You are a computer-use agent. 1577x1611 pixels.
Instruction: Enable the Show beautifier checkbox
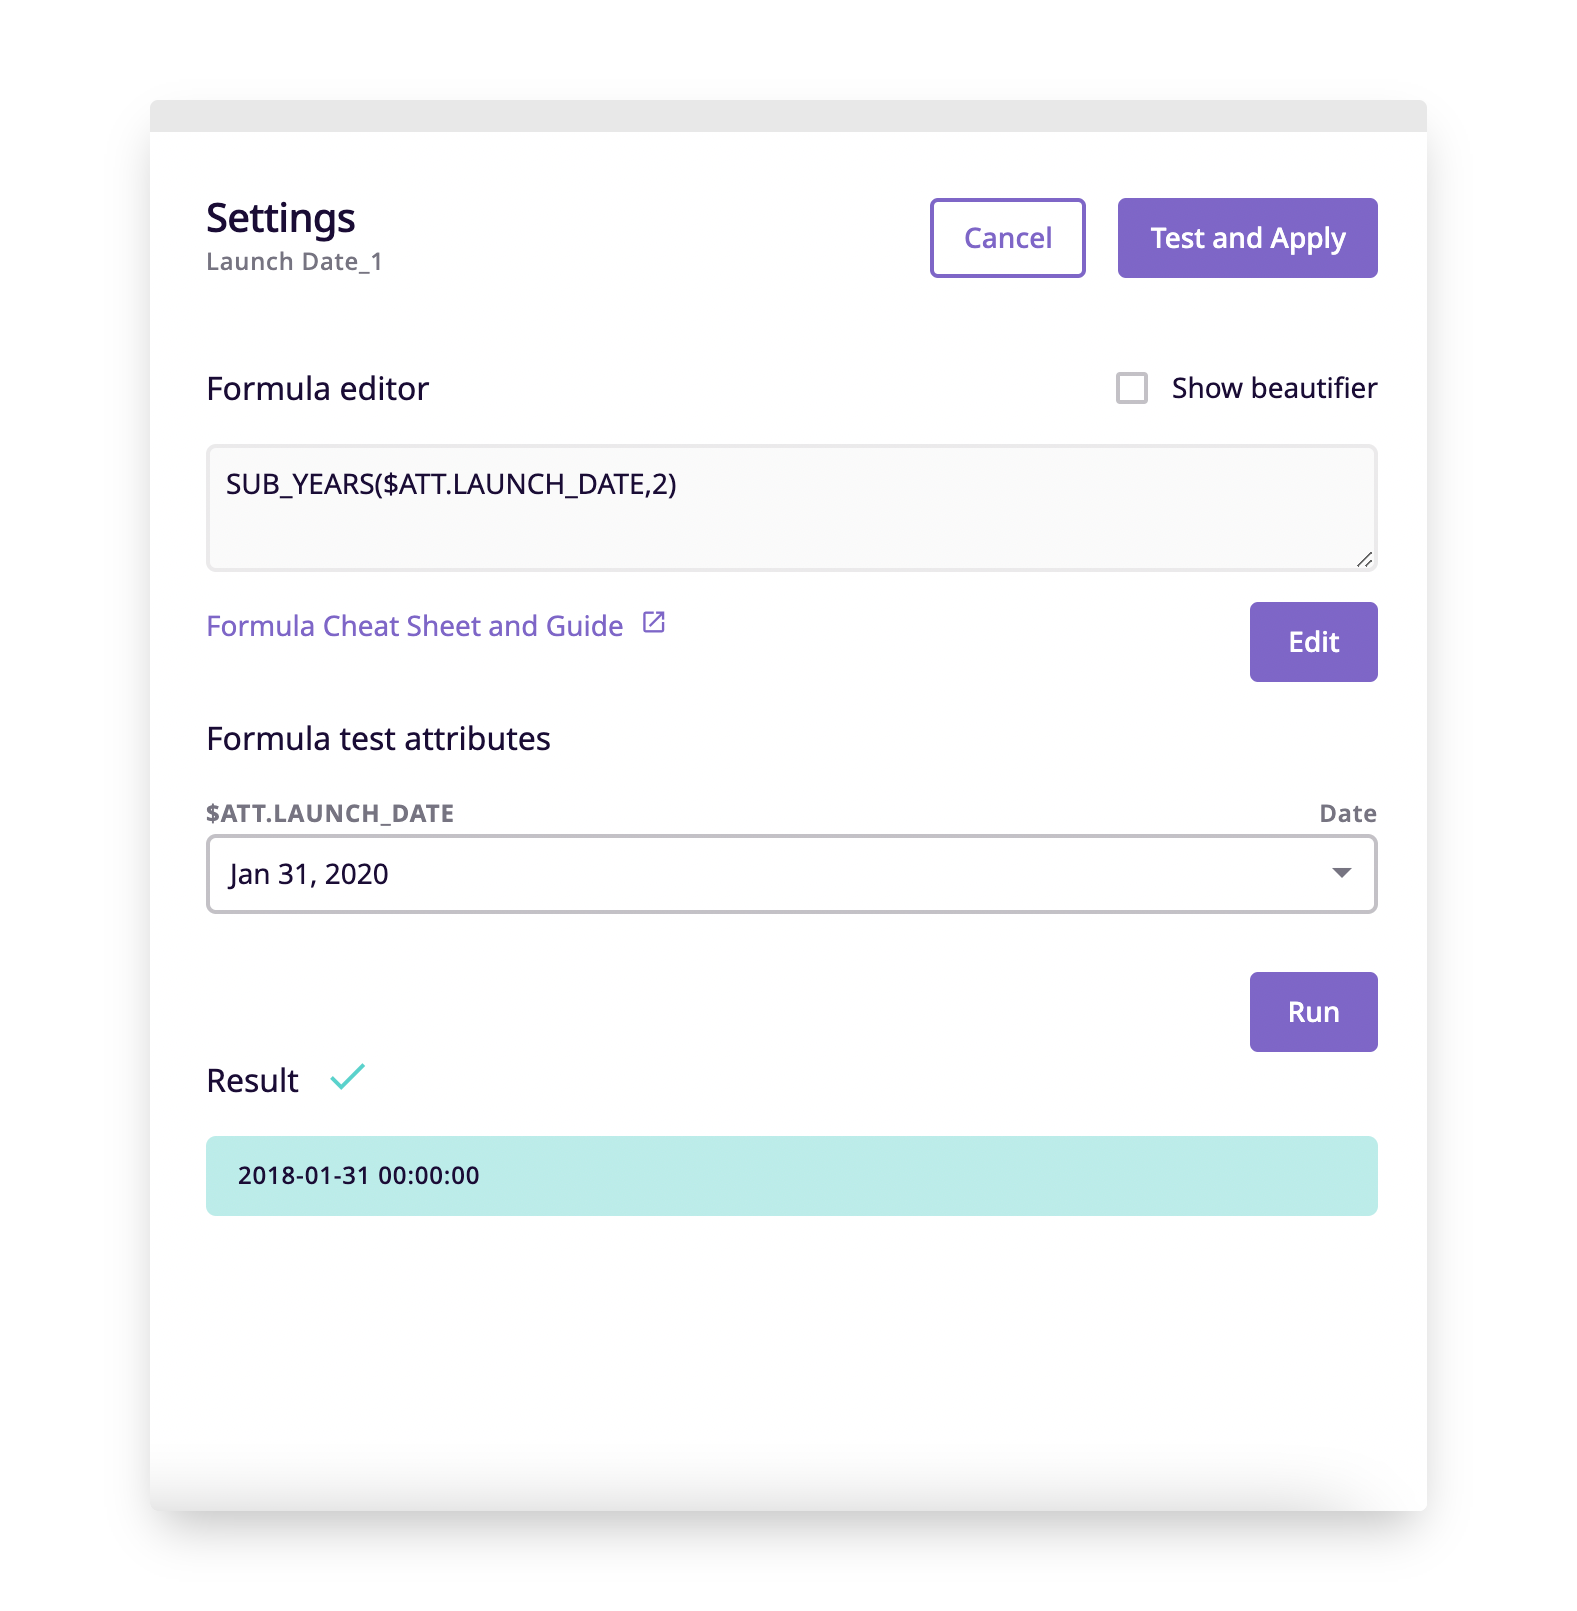pyautogui.click(x=1132, y=388)
